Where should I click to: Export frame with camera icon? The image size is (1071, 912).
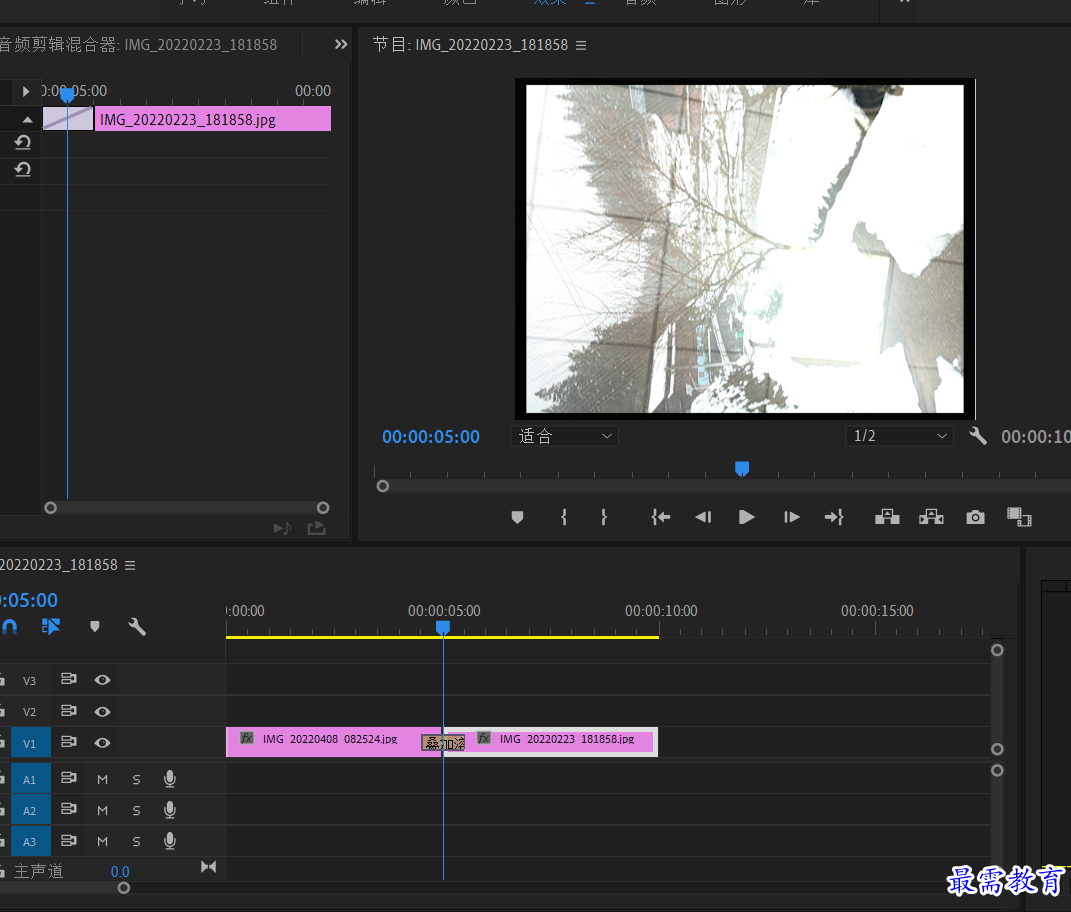pyautogui.click(x=975, y=517)
